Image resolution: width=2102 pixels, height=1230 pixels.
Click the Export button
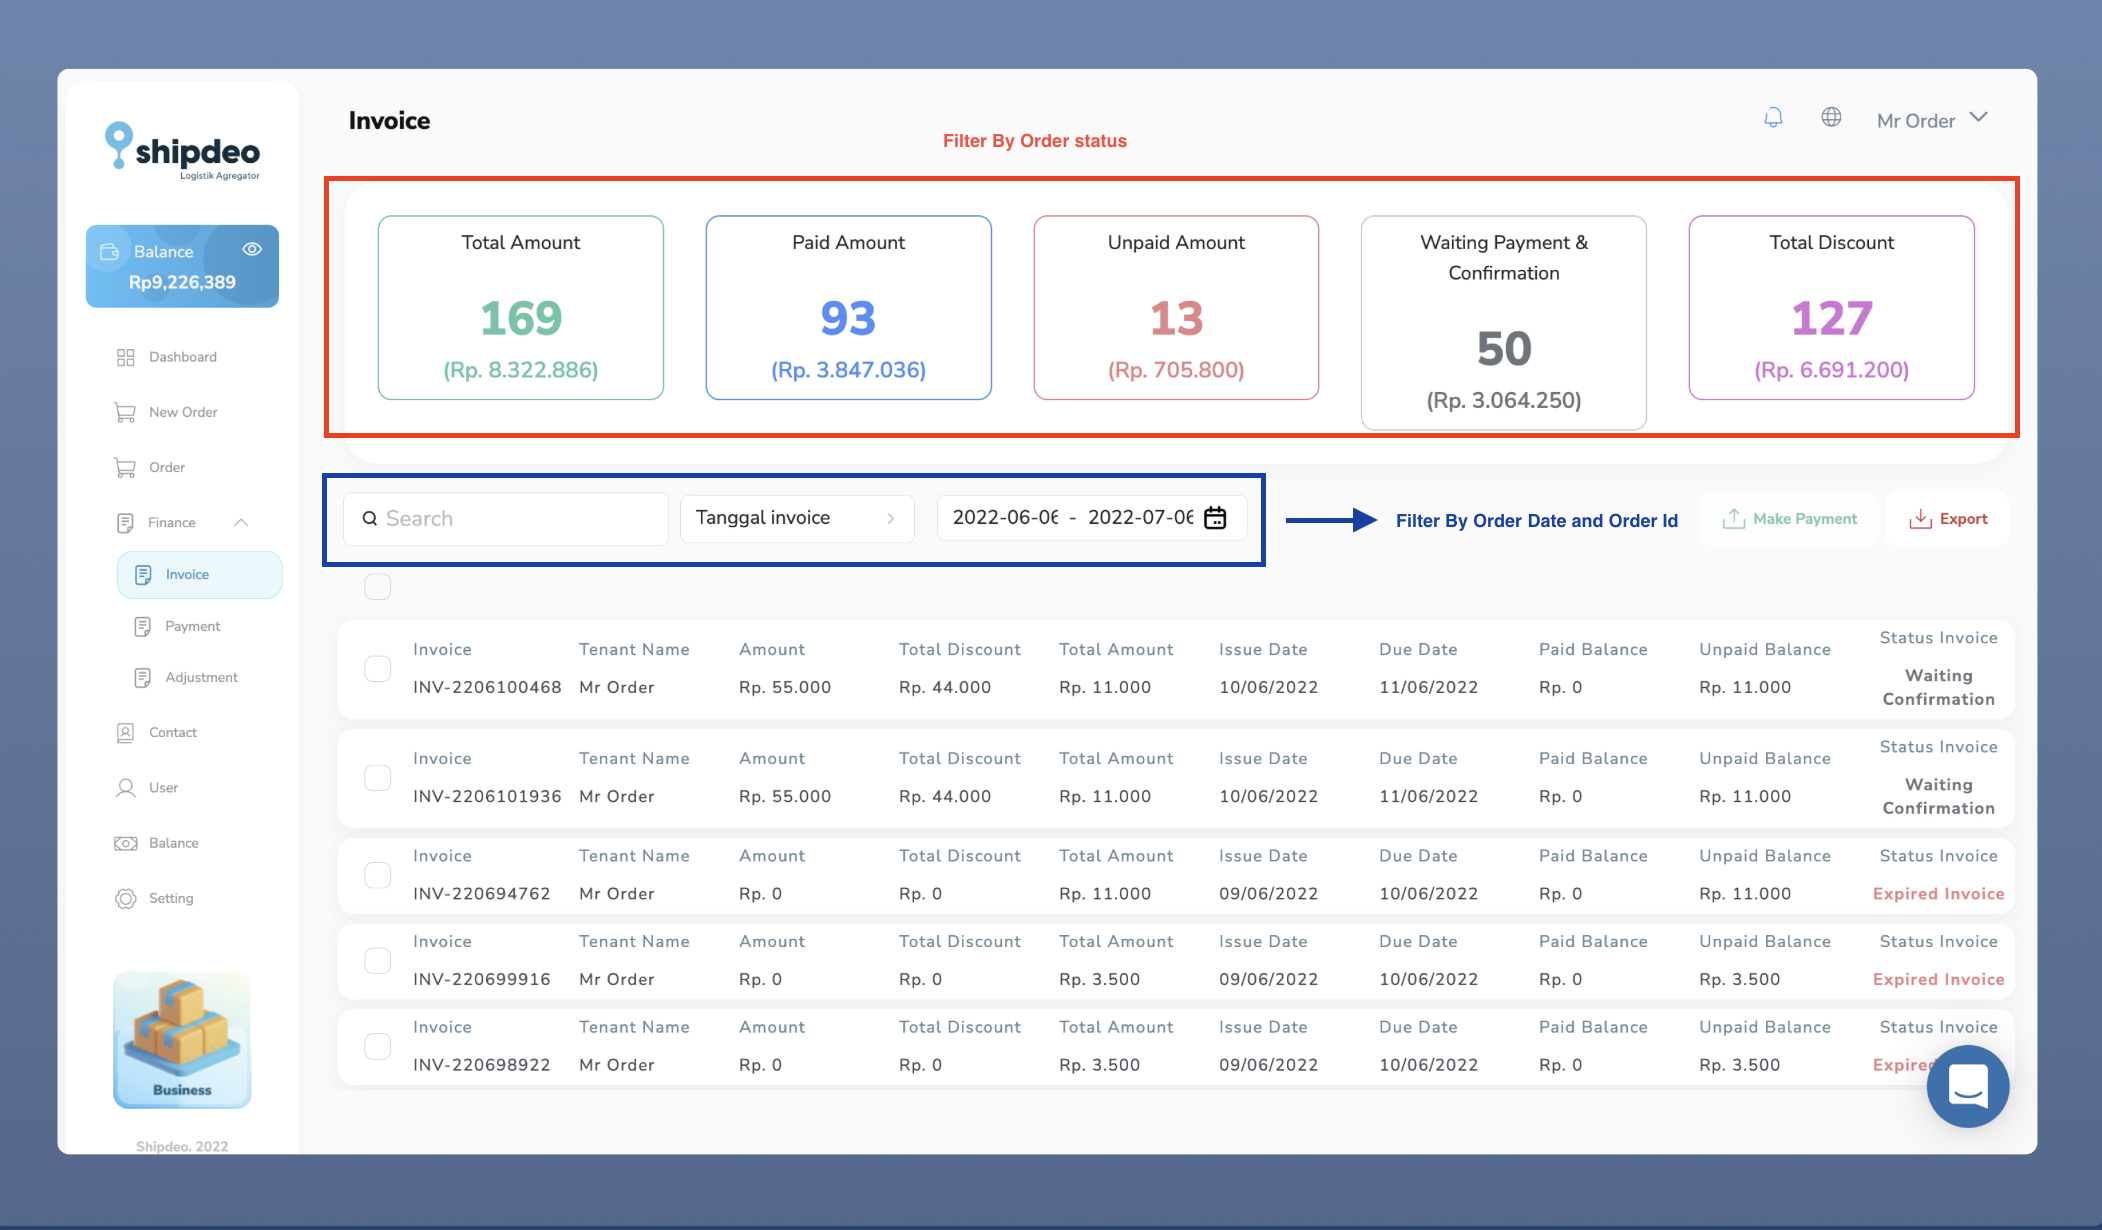click(x=1948, y=519)
